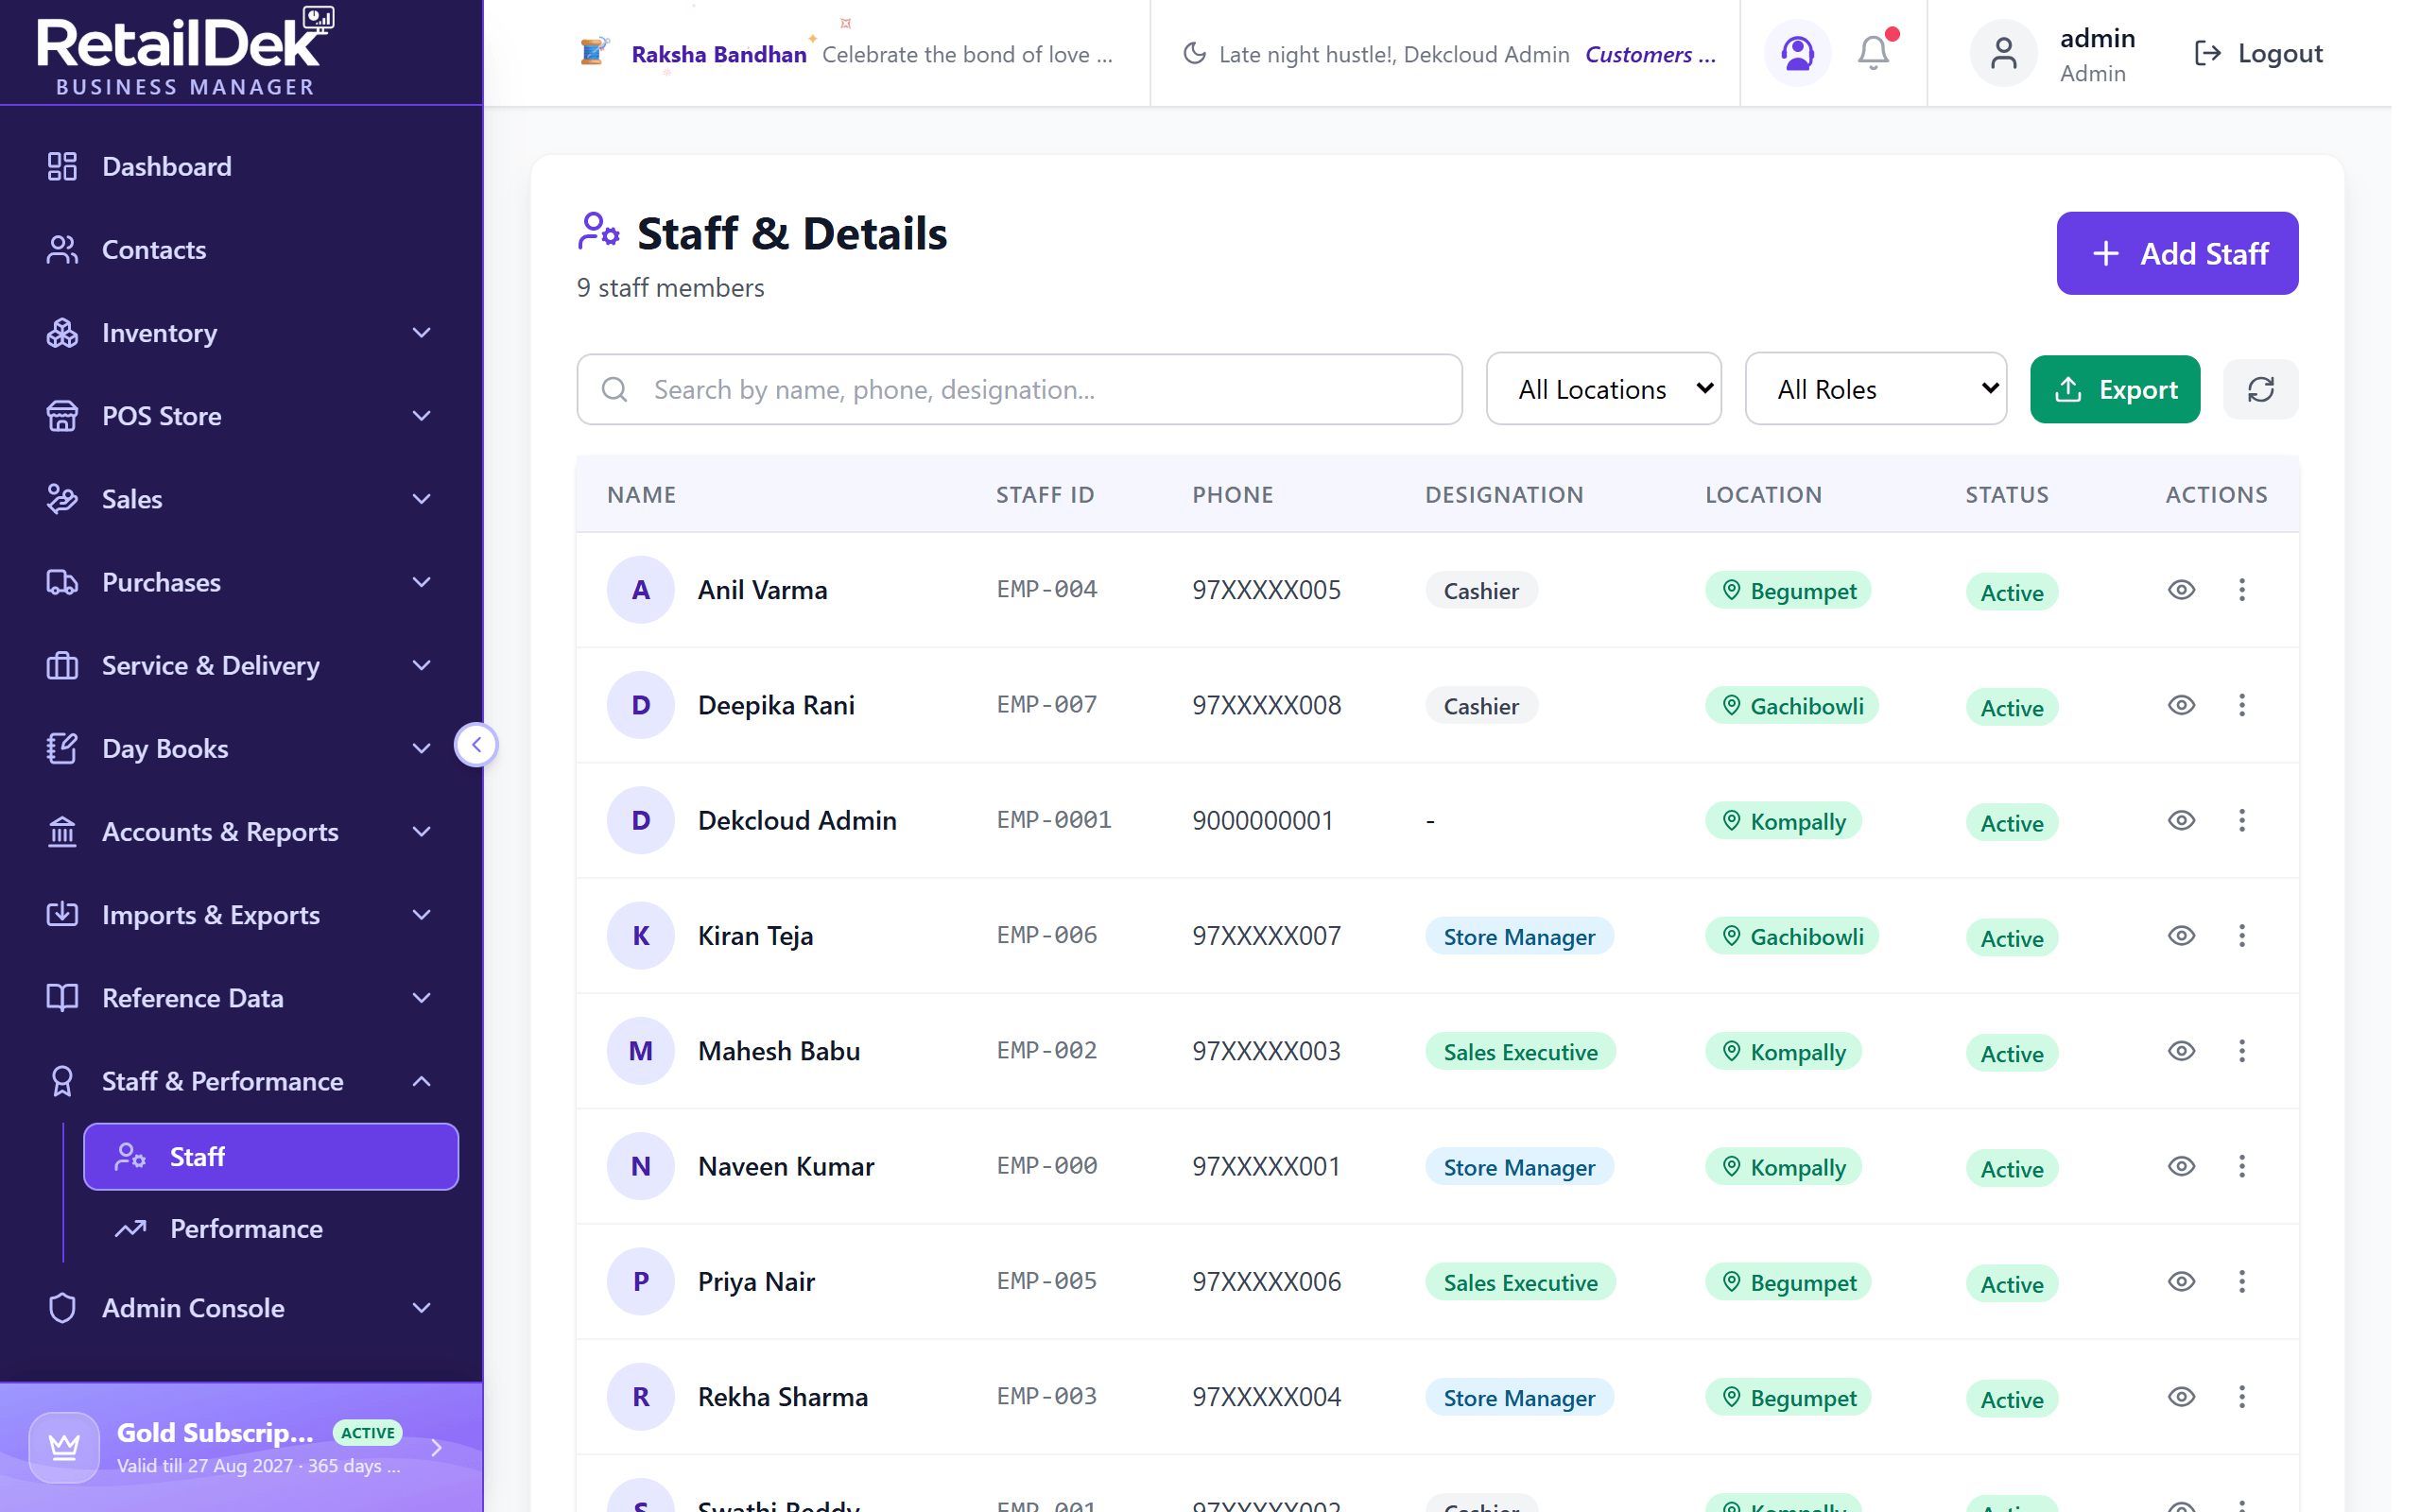This screenshot has height=1512, width=2420.
Task: Select the Staff submenu item
Action: [x=271, y=1157]
